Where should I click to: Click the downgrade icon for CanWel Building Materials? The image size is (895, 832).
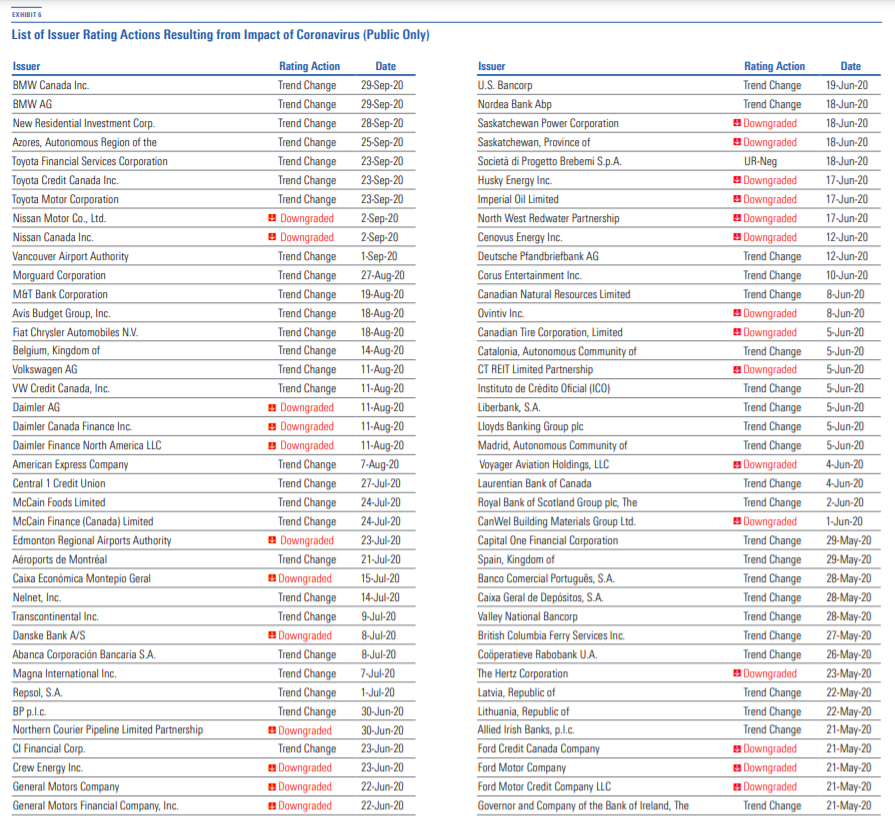click(737, 521)
